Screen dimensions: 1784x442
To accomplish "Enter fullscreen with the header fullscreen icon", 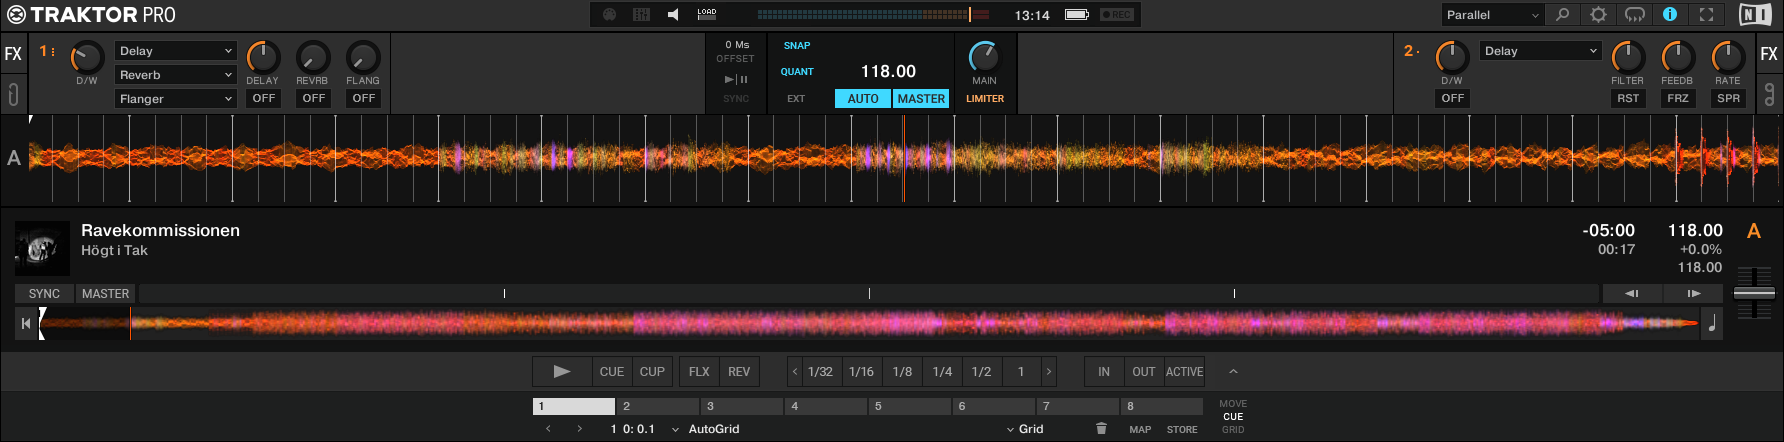I will click(1706, 15).
